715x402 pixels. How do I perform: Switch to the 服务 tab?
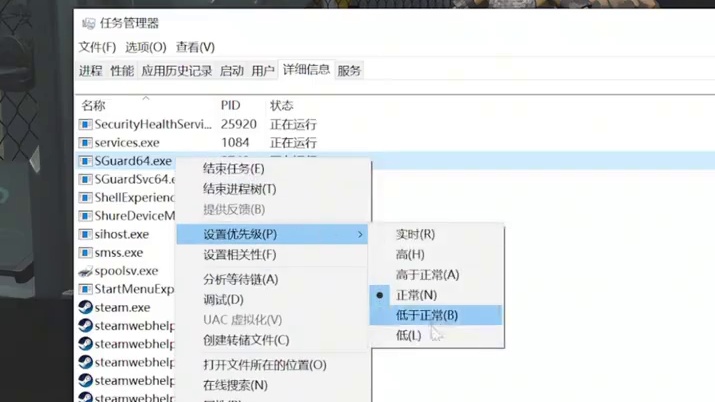(x=349, y=71)
